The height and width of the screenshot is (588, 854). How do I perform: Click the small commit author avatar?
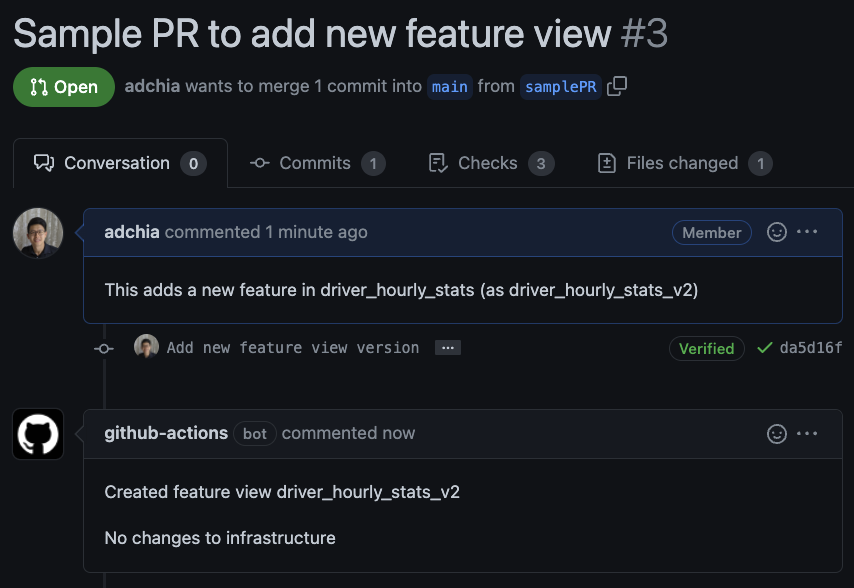click(x=146, y=347)
